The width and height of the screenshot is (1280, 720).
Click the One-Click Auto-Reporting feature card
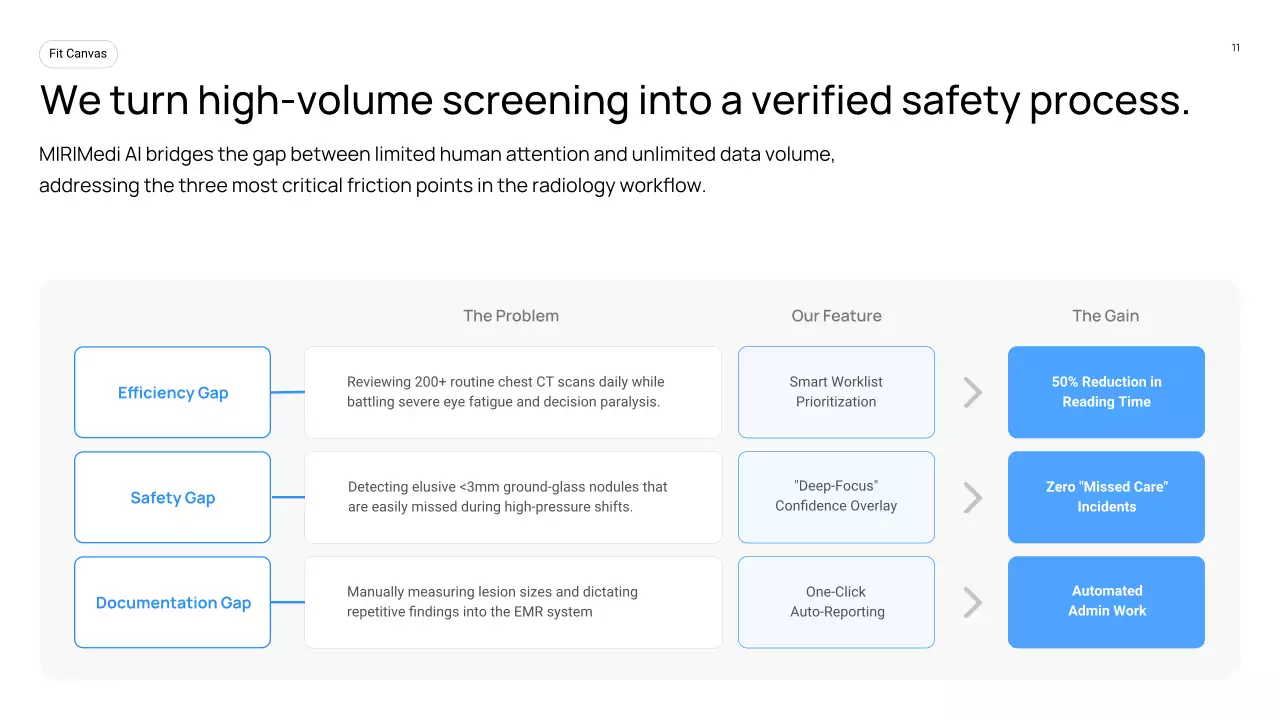[x=836, y=602]
